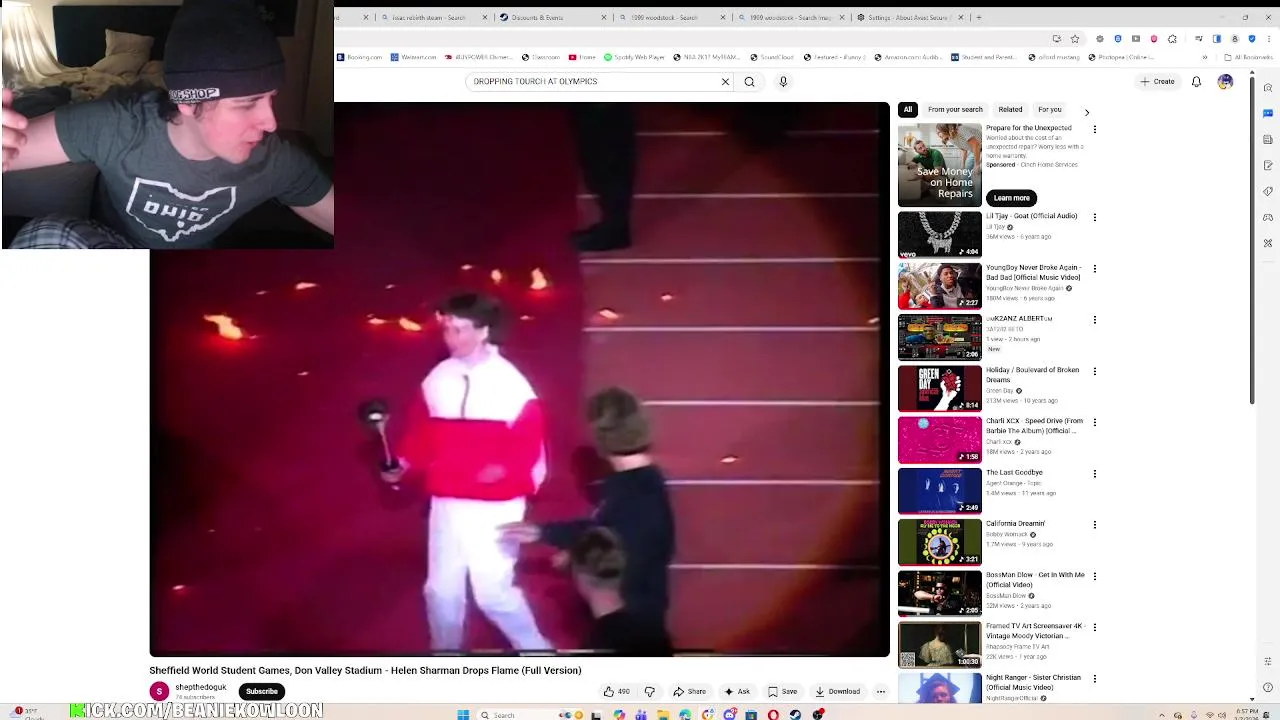Open the Green Day Holiday thumbnail

click(x=940, y=388)
